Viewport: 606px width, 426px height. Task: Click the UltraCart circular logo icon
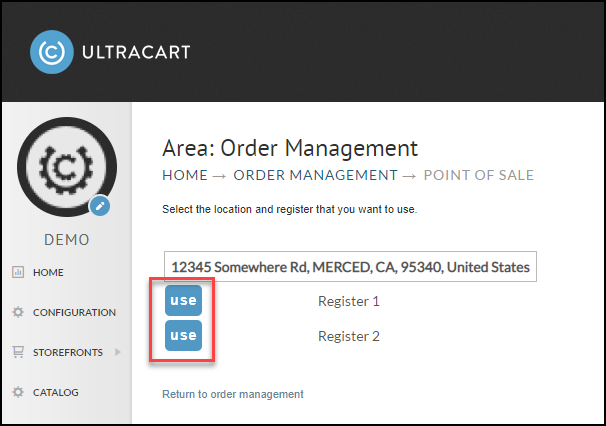(x=52, y=52)
